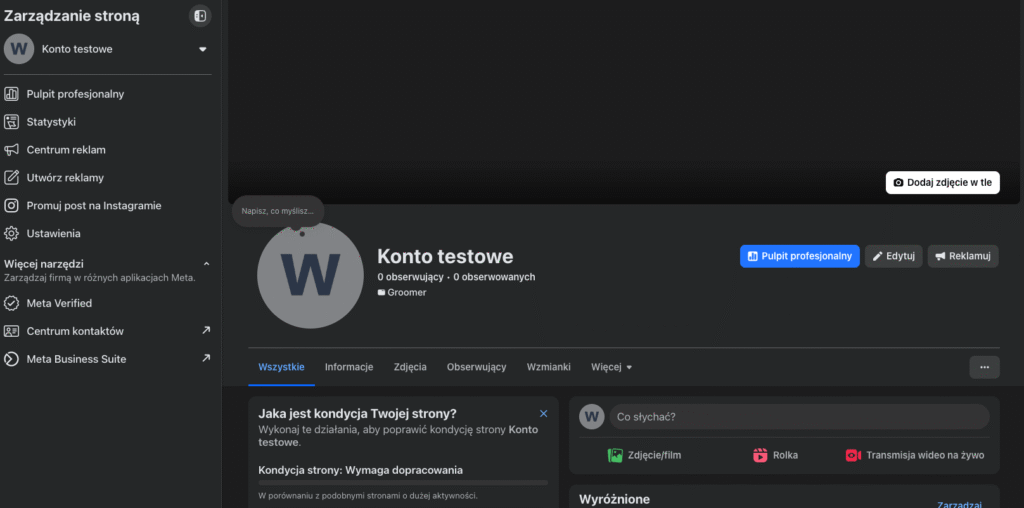Click Kondycja strony: Wymaga dopracowania text
The height and width of the screenshot is (508, 1024).
click(360, 469)
